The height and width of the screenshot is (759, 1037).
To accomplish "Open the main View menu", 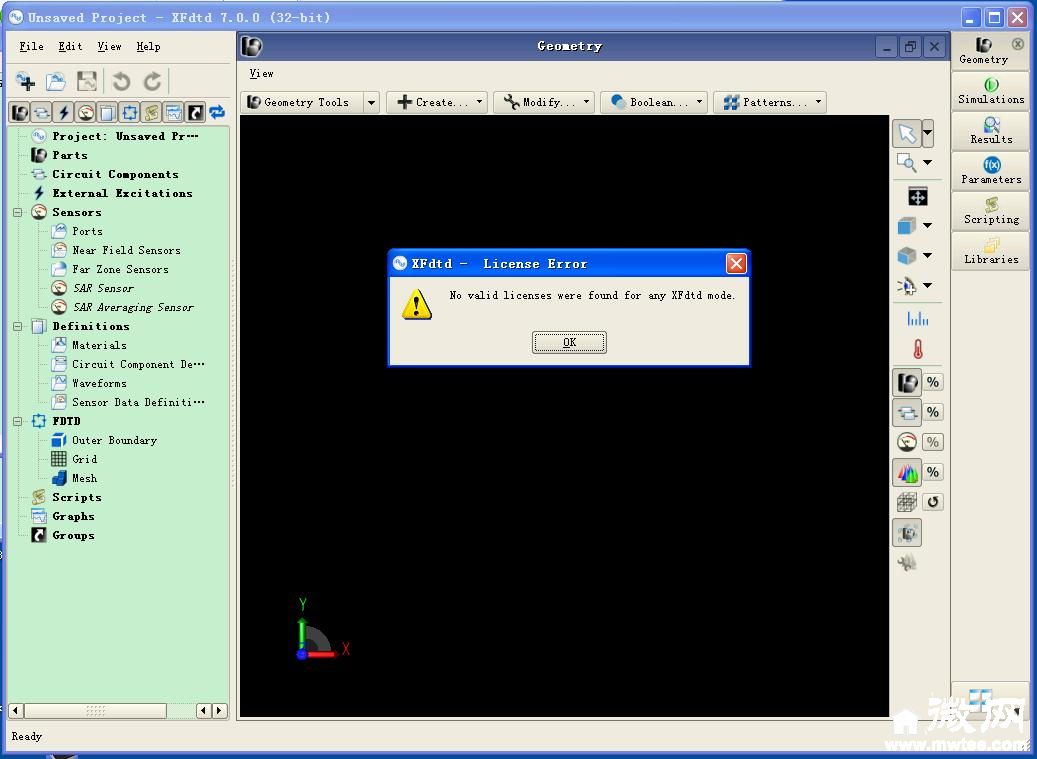I will click(x=109, y=46).
